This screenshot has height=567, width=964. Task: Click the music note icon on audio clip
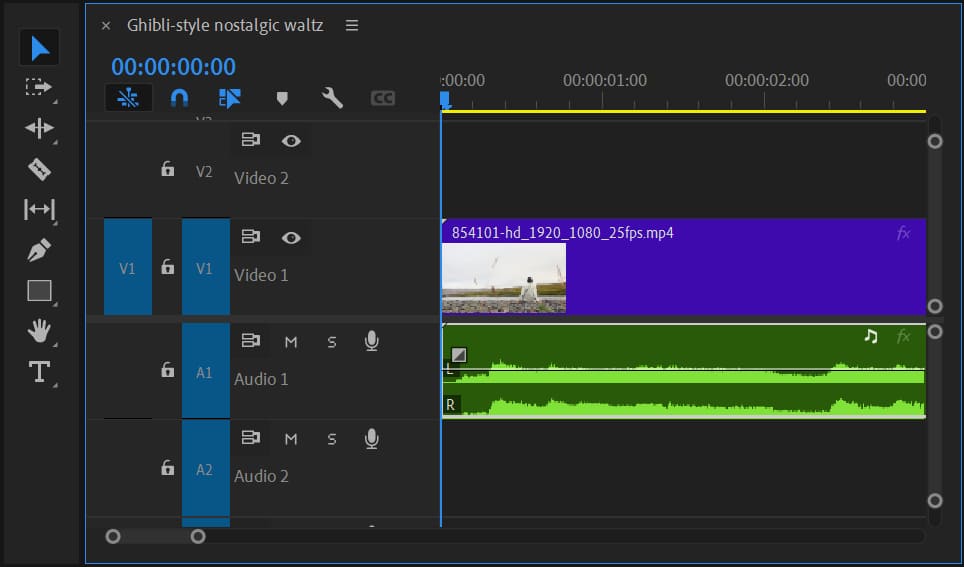click(871, 336)
